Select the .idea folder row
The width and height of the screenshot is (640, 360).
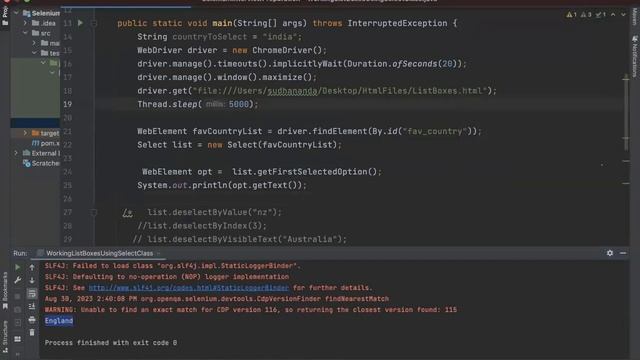coord(35,23)
